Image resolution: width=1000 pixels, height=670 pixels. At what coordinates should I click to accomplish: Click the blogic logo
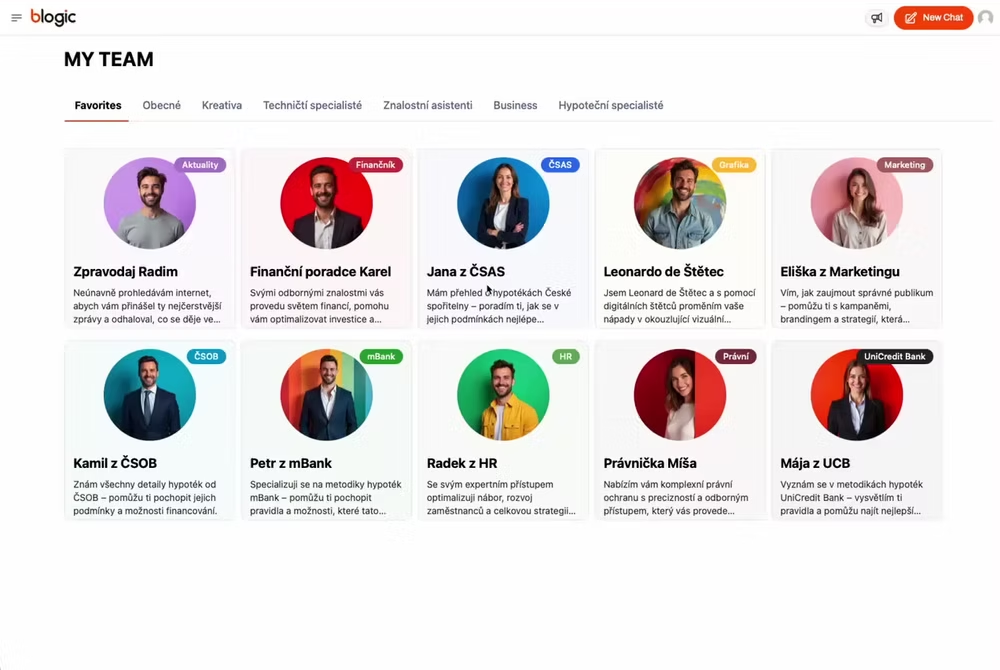click(x=53, y=17)
